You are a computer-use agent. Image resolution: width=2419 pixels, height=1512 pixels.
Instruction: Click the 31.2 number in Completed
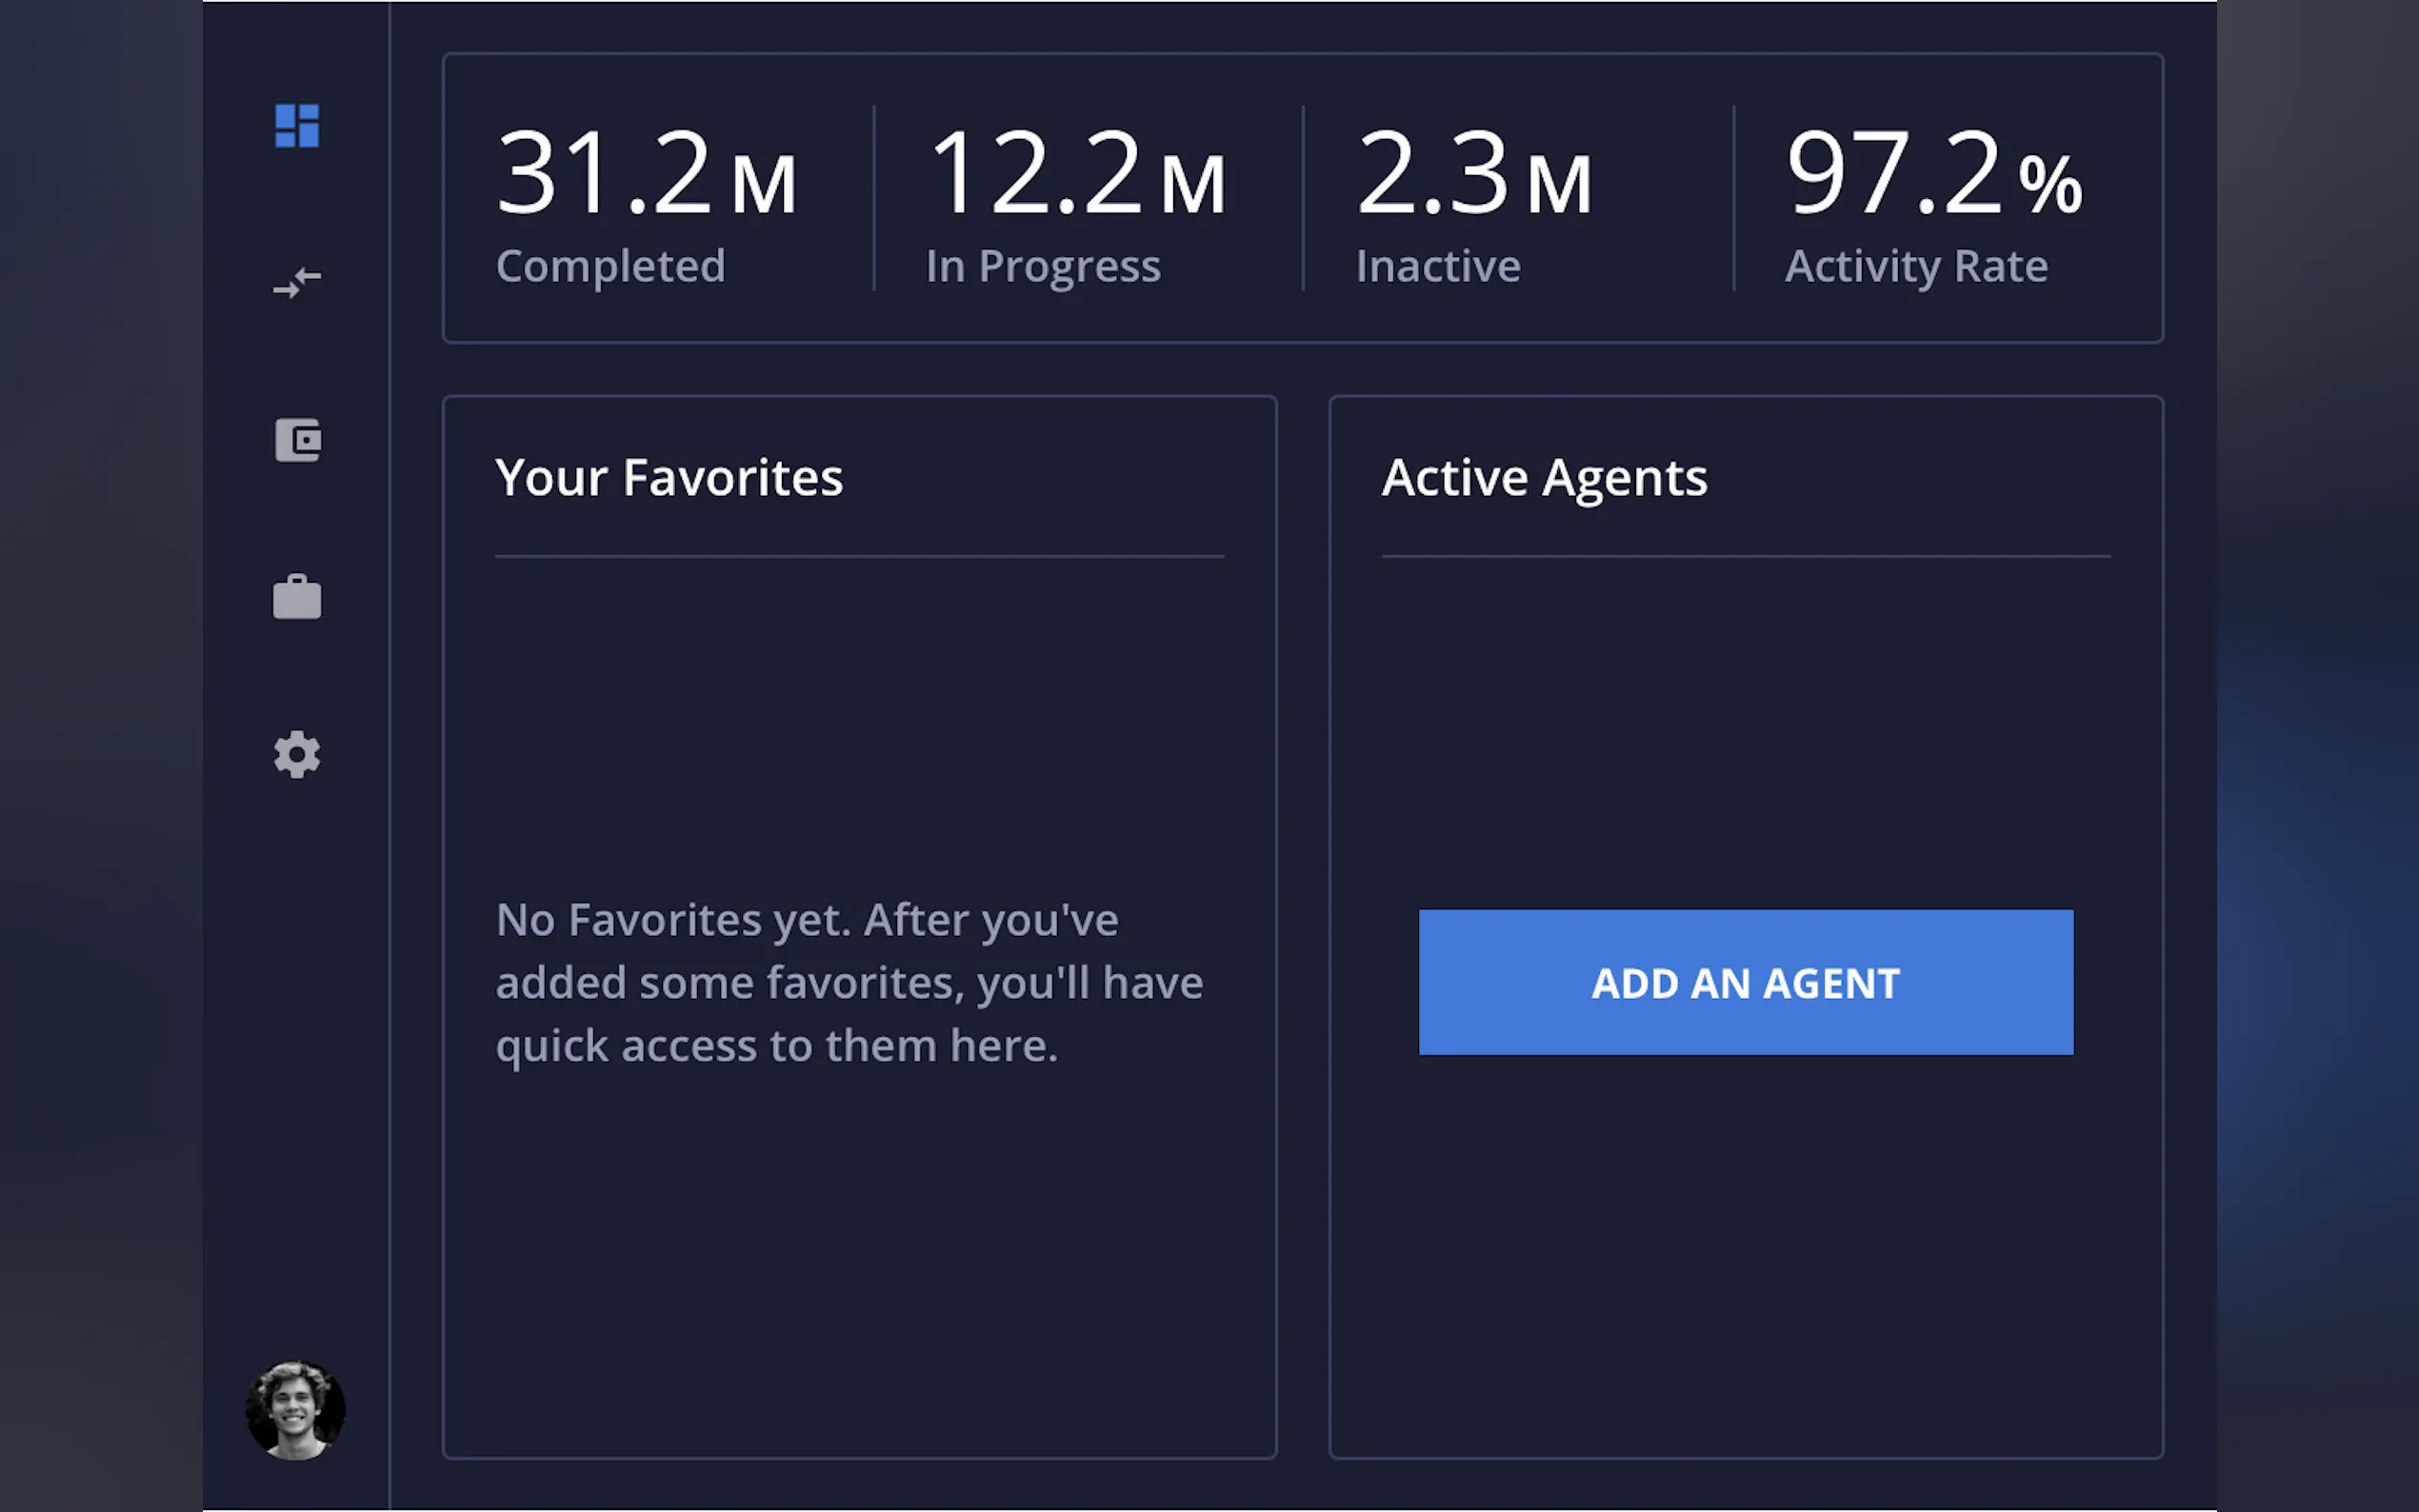pos(603,174)
